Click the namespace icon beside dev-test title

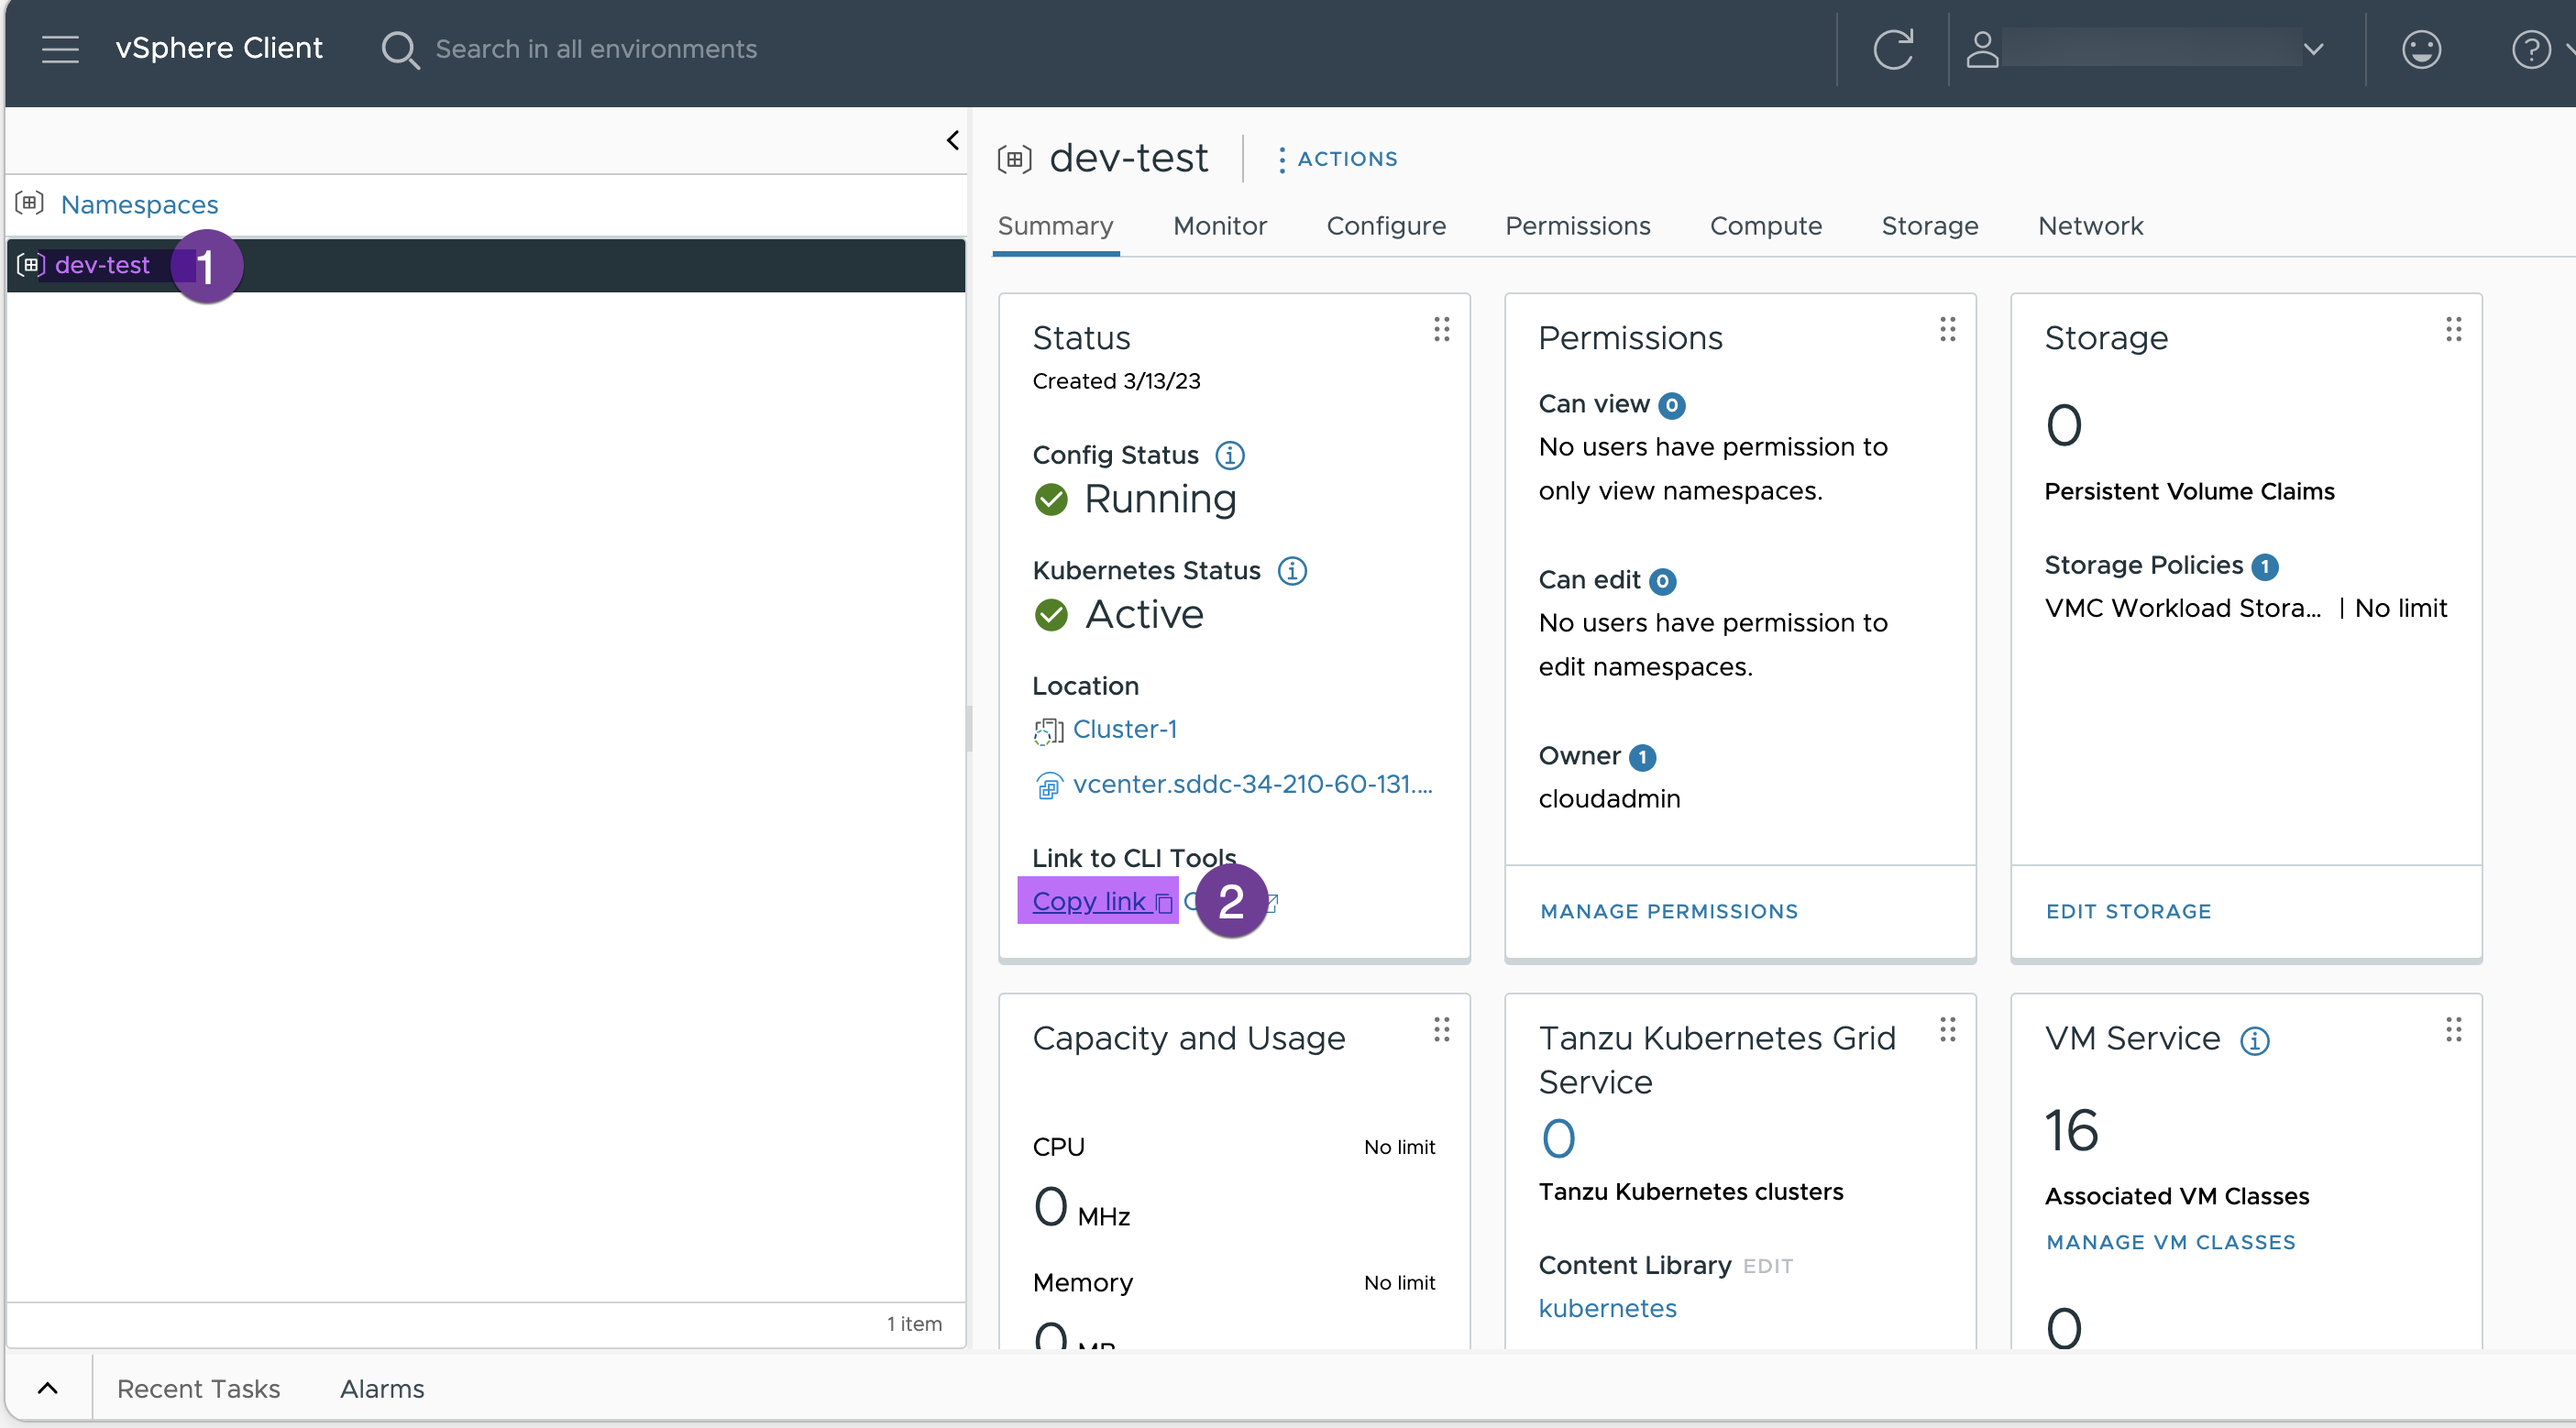[1014, 159]
